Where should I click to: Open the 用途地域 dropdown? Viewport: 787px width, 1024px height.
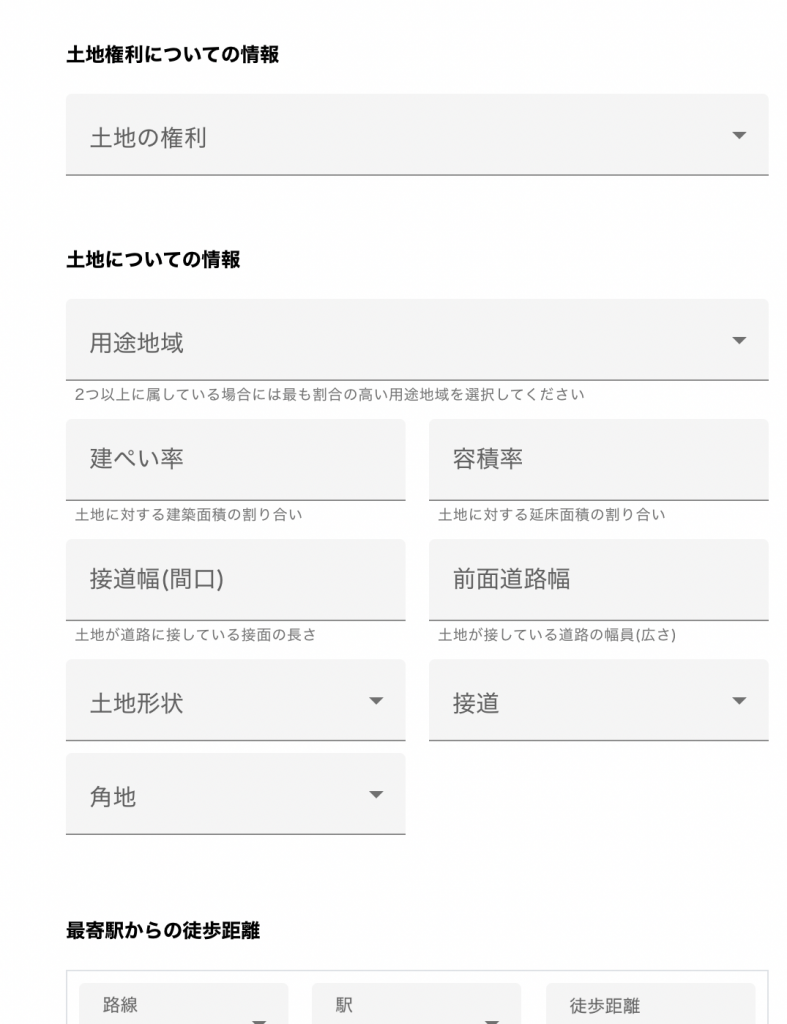tap(415, 340)
